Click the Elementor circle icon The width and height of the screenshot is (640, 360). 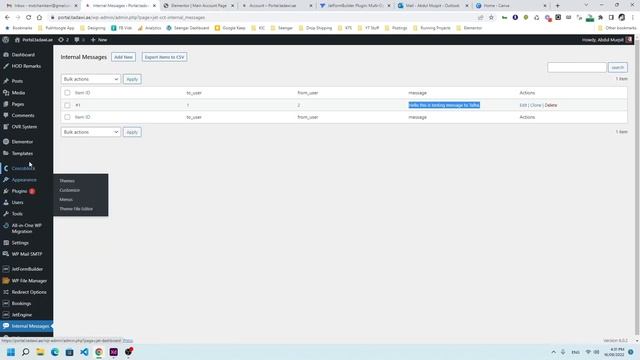click(x=6, y=142)
